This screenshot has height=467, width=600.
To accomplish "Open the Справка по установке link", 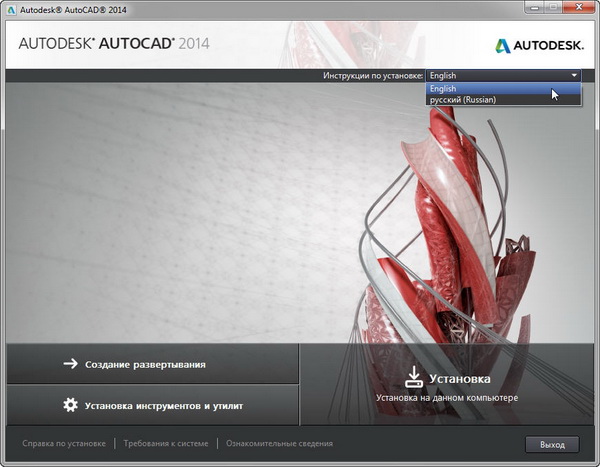I will point(64,443).
